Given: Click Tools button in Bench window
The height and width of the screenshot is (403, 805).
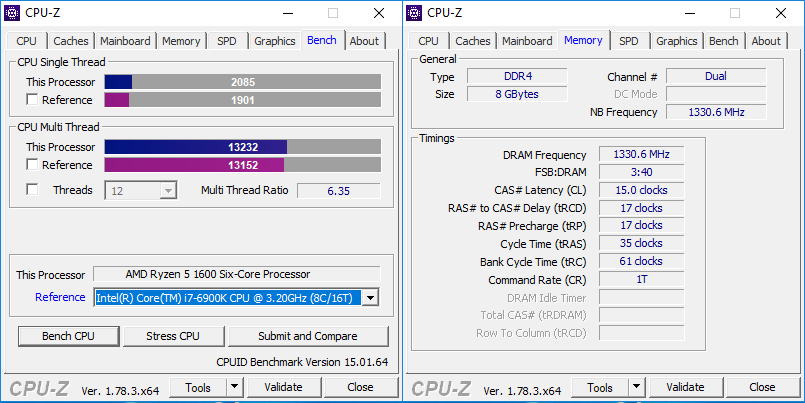Looking at the screenshot, I should pyautogui.click(x=198, y=387).
